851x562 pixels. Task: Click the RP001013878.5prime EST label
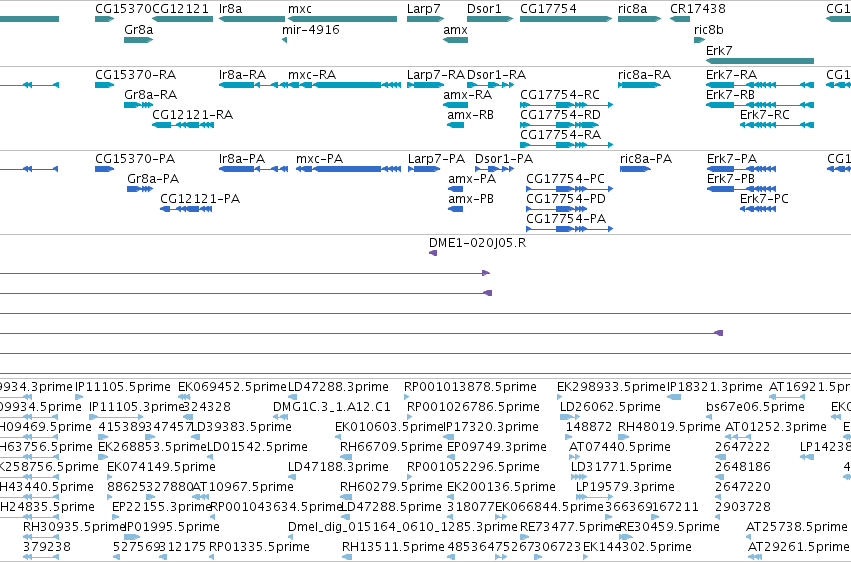click(x=470, y=386)
